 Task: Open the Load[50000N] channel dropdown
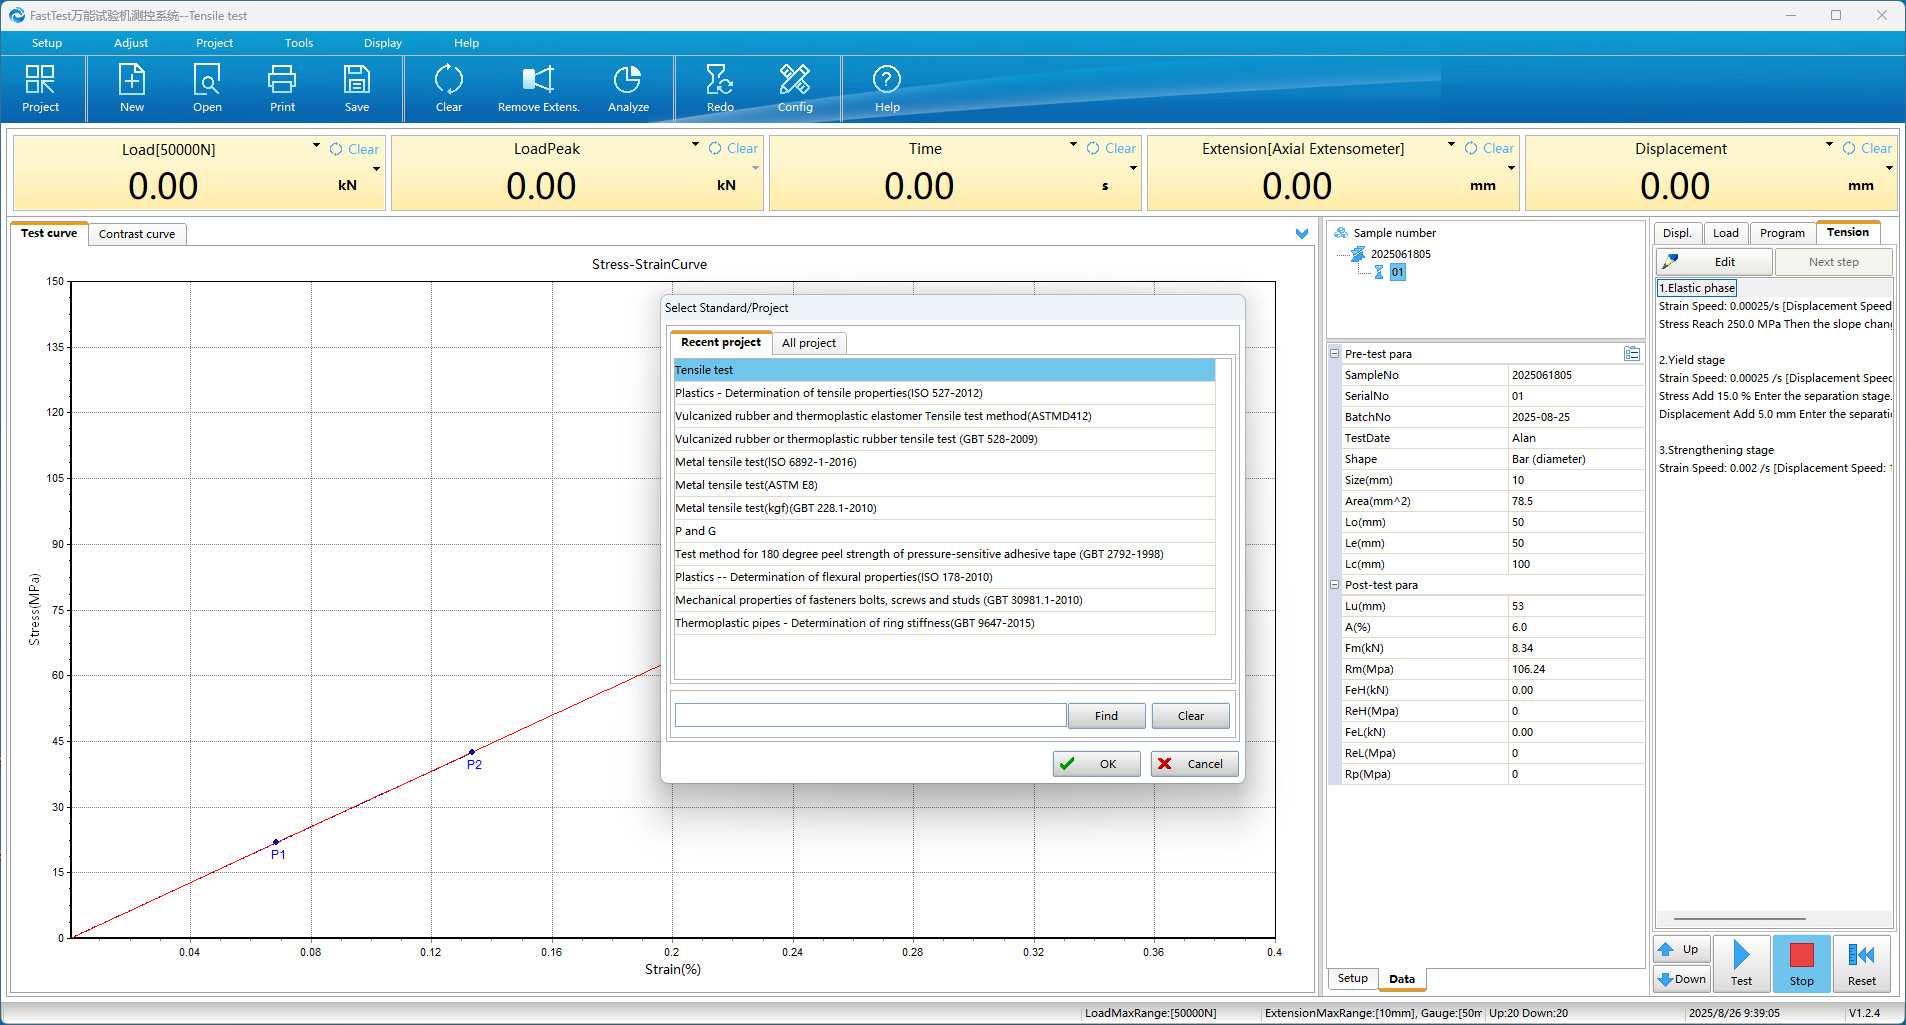coord(316,146)
